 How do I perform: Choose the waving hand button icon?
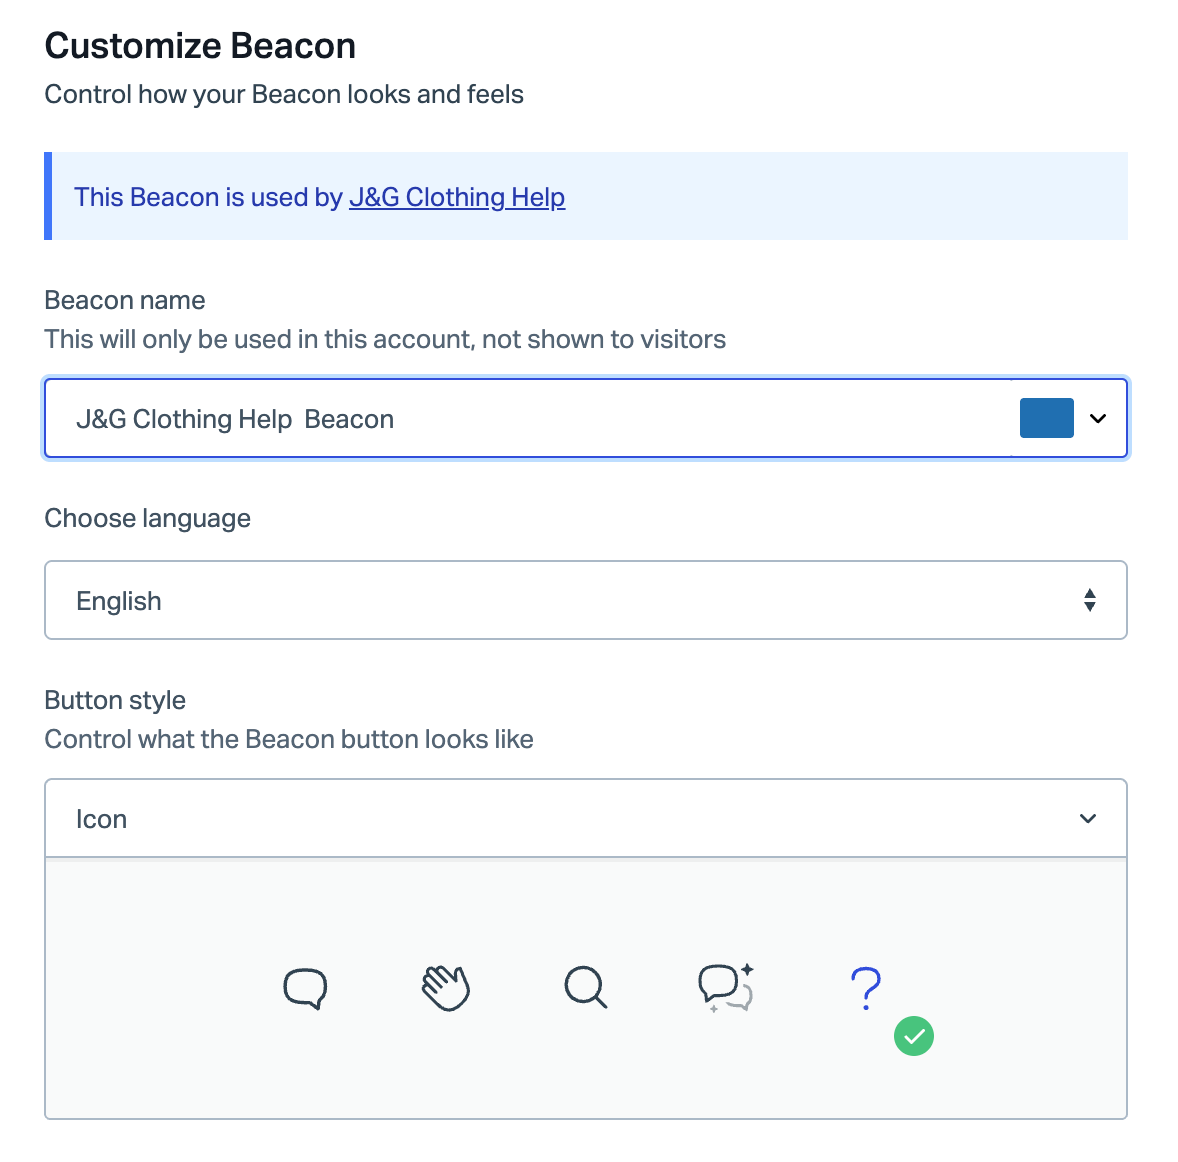[x=446, y=988]
